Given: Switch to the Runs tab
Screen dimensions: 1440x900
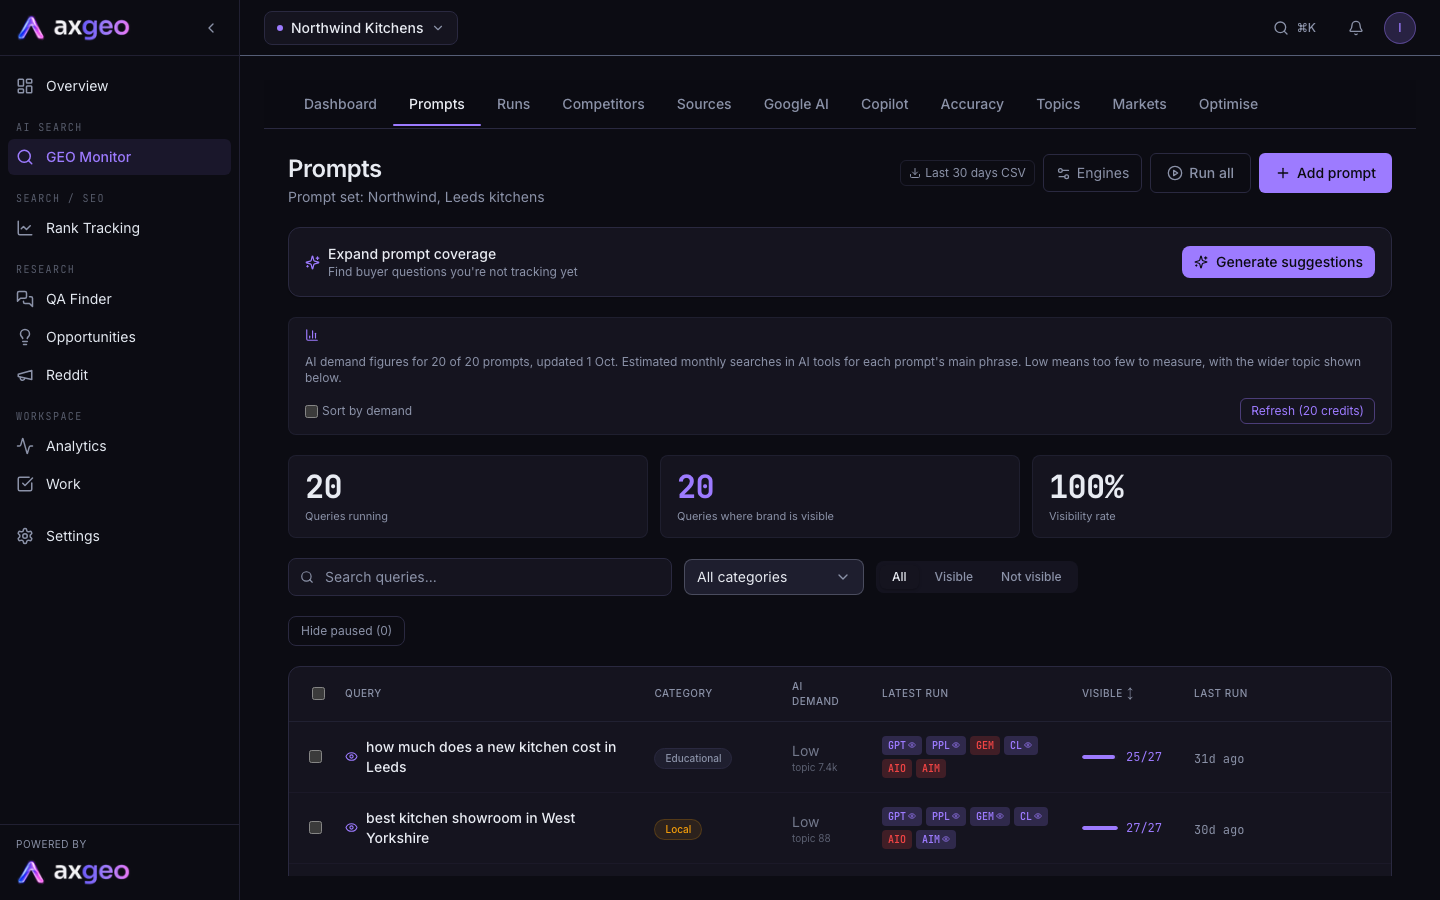Looking at the screenshot, I should coord(513,104).
